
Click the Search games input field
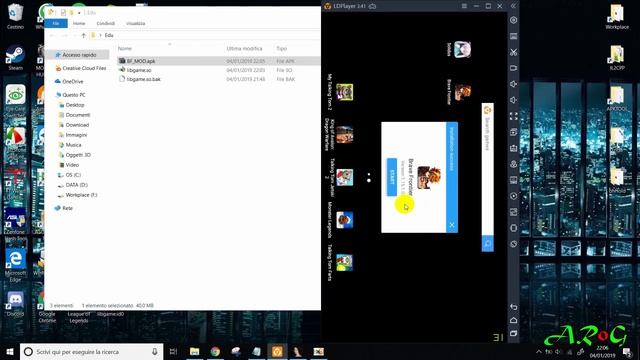pyautogui.click(x=487, y=169)
